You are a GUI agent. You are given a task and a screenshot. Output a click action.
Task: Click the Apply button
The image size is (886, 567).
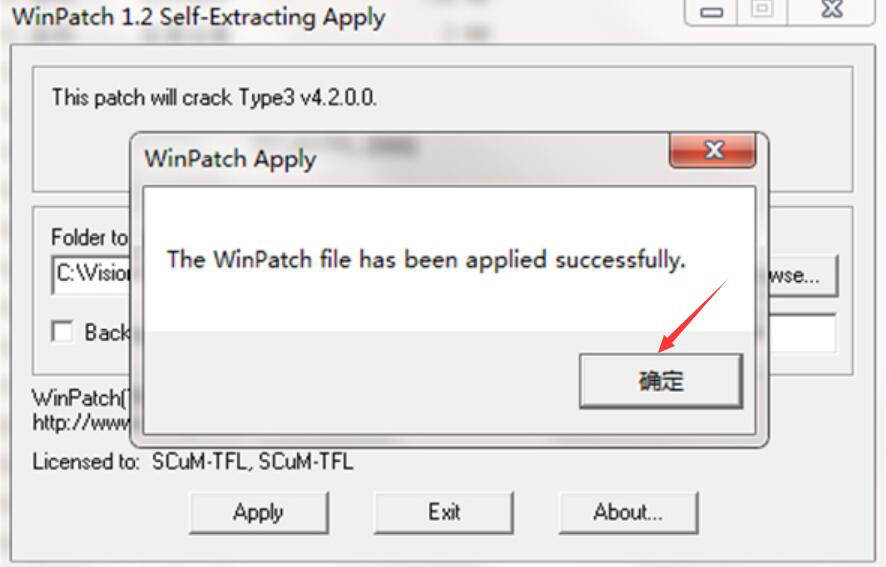(x=258, y=512)
